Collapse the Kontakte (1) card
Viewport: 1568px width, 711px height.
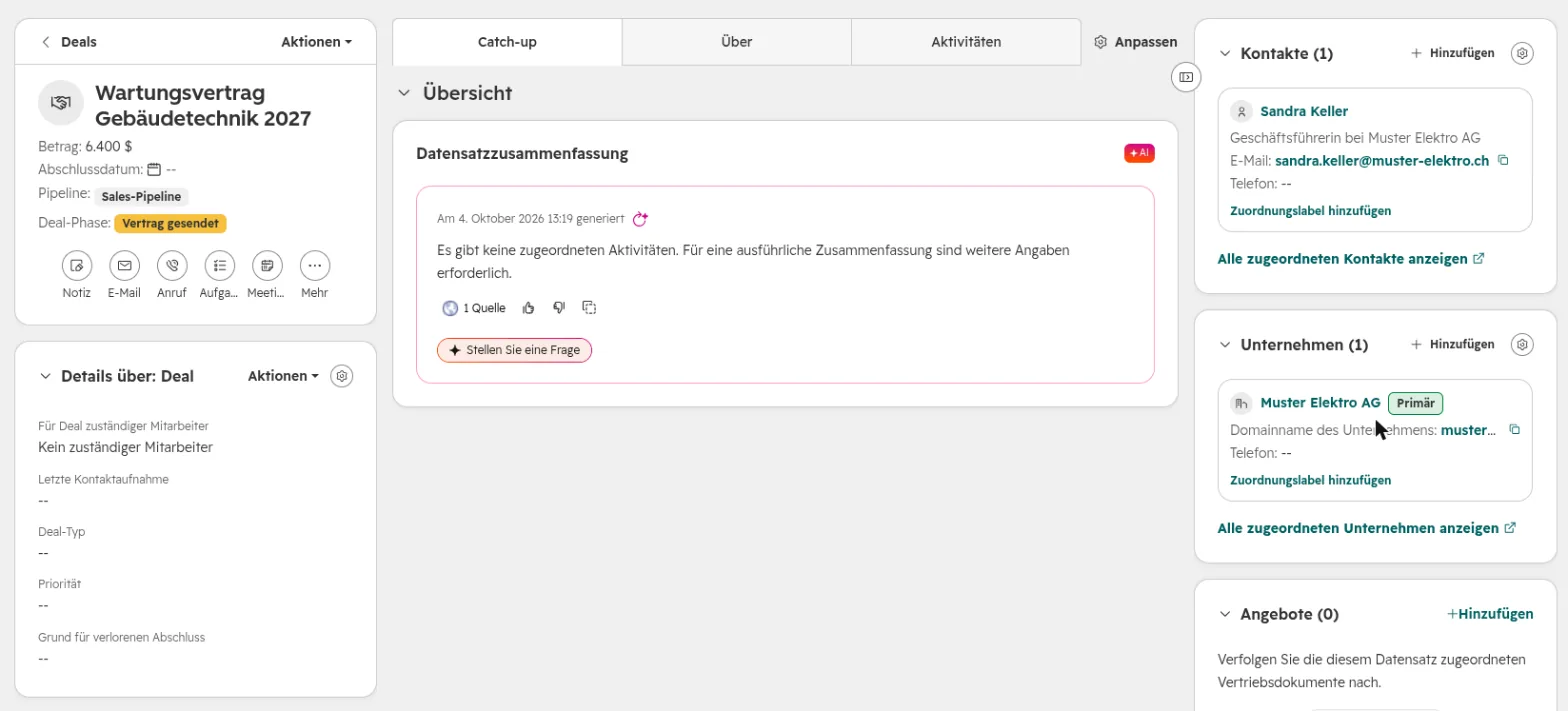[1225, 53]
